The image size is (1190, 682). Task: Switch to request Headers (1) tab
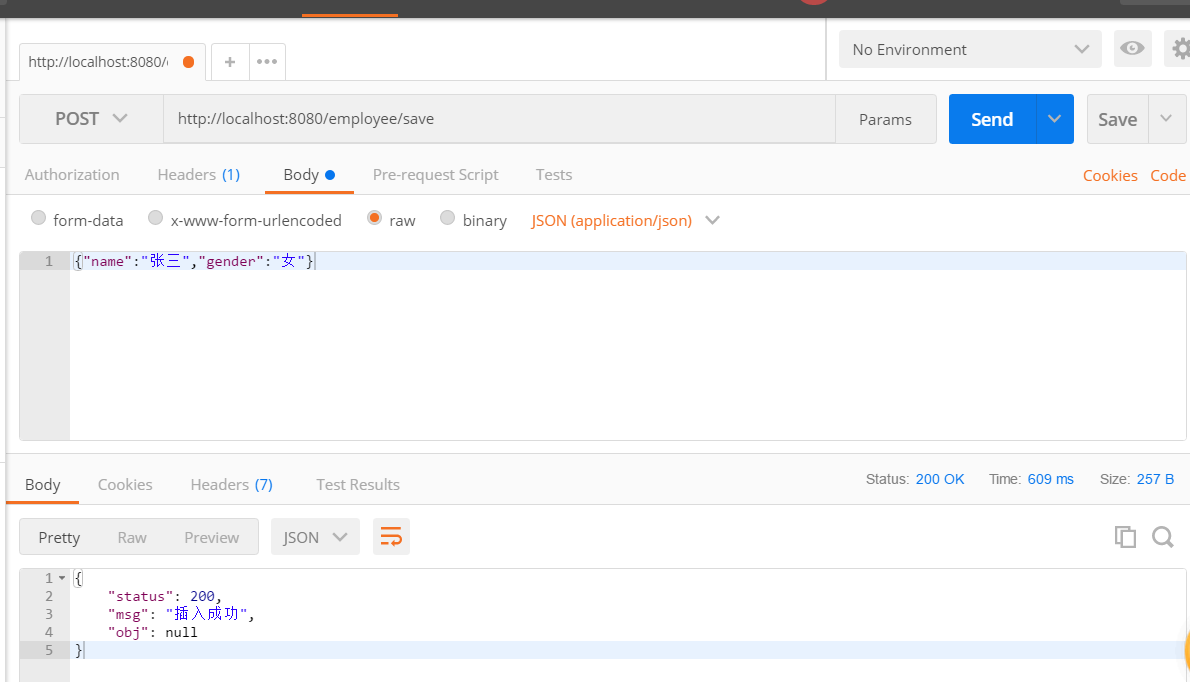coord(199,174)
